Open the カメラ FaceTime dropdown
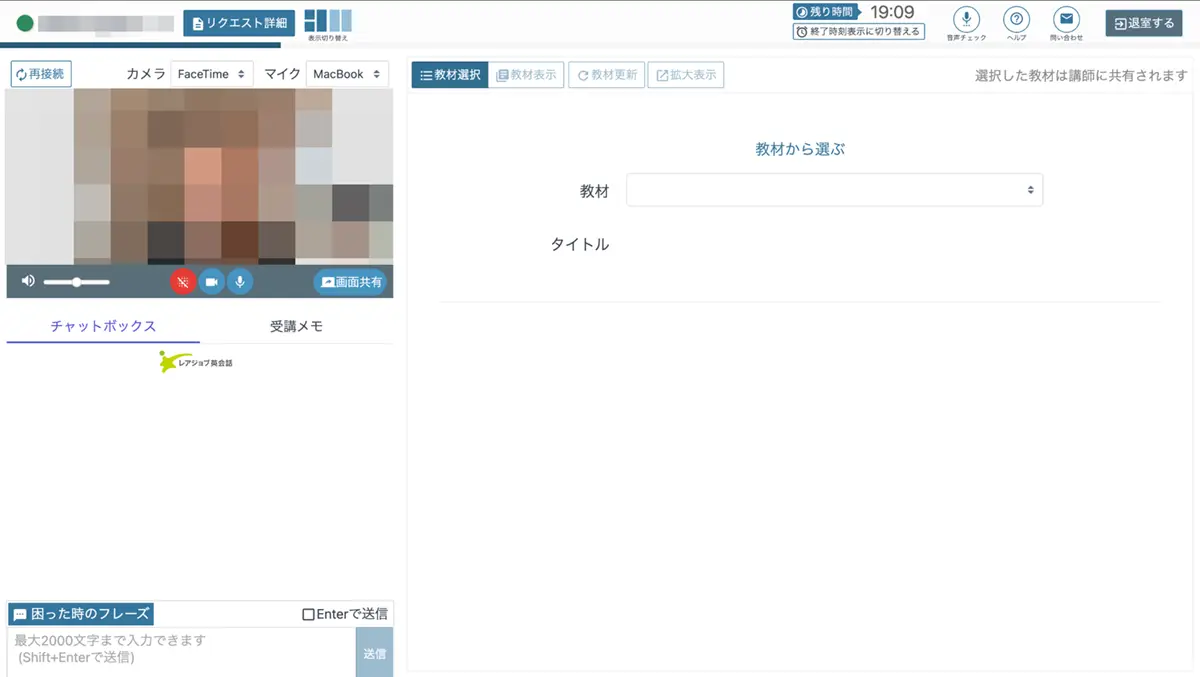The width and height of the screenshot is (1200, 677). pos(211,74)
